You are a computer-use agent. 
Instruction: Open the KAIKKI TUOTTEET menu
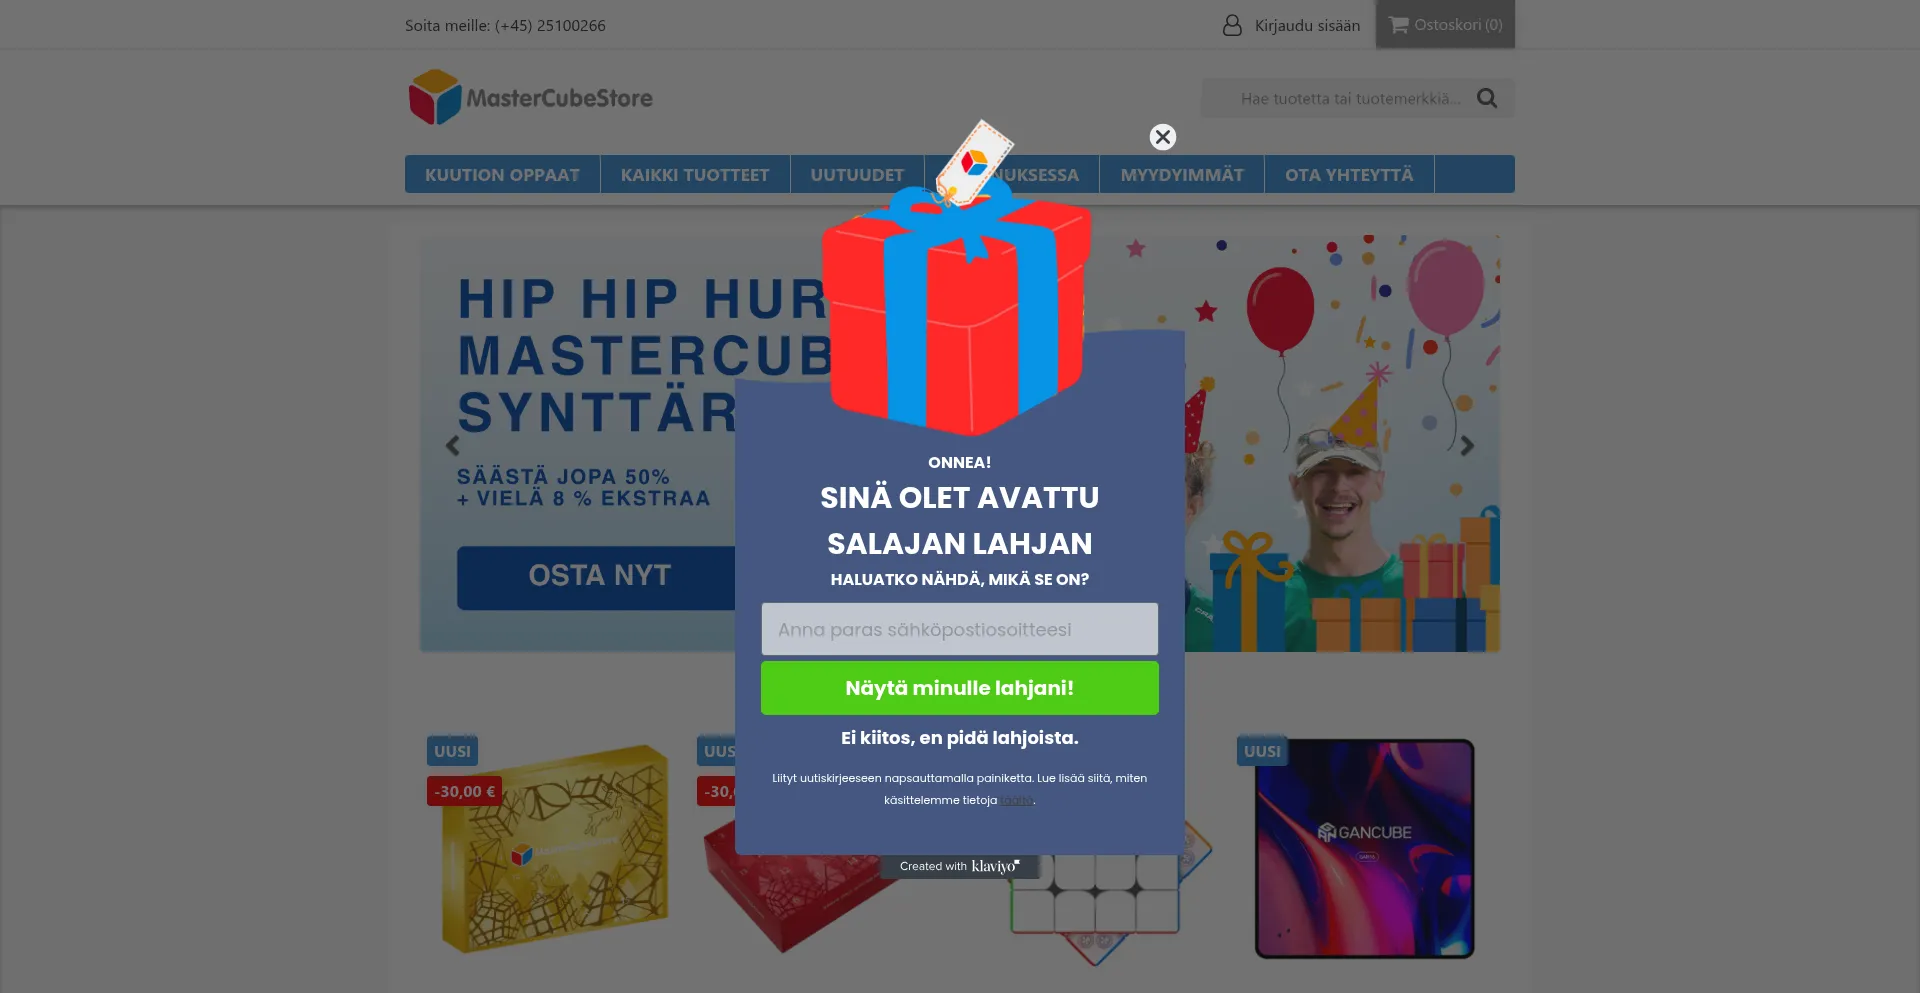pyautogui.click(x=695, y=174)
